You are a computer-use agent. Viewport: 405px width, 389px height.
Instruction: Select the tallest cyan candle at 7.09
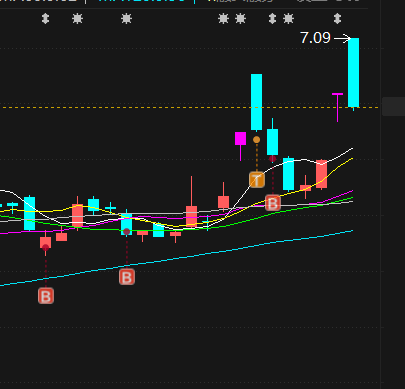point(353,73)
